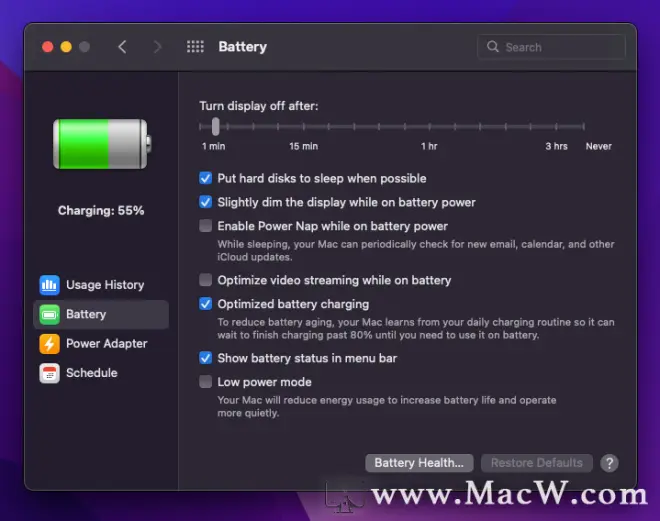Click the Optimized battery charging description
Image resolution: width=660 pixels, height=521 pixels.
(416, 328)
